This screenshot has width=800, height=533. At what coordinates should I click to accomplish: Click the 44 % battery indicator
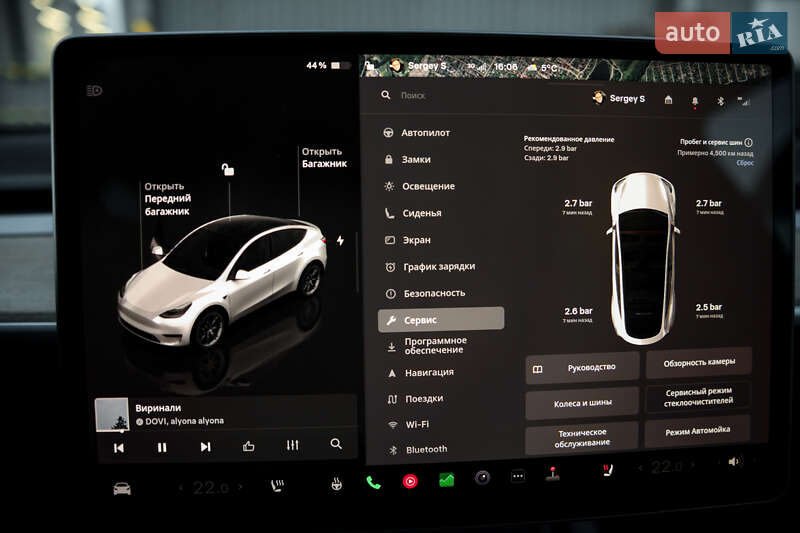[328, 65]
